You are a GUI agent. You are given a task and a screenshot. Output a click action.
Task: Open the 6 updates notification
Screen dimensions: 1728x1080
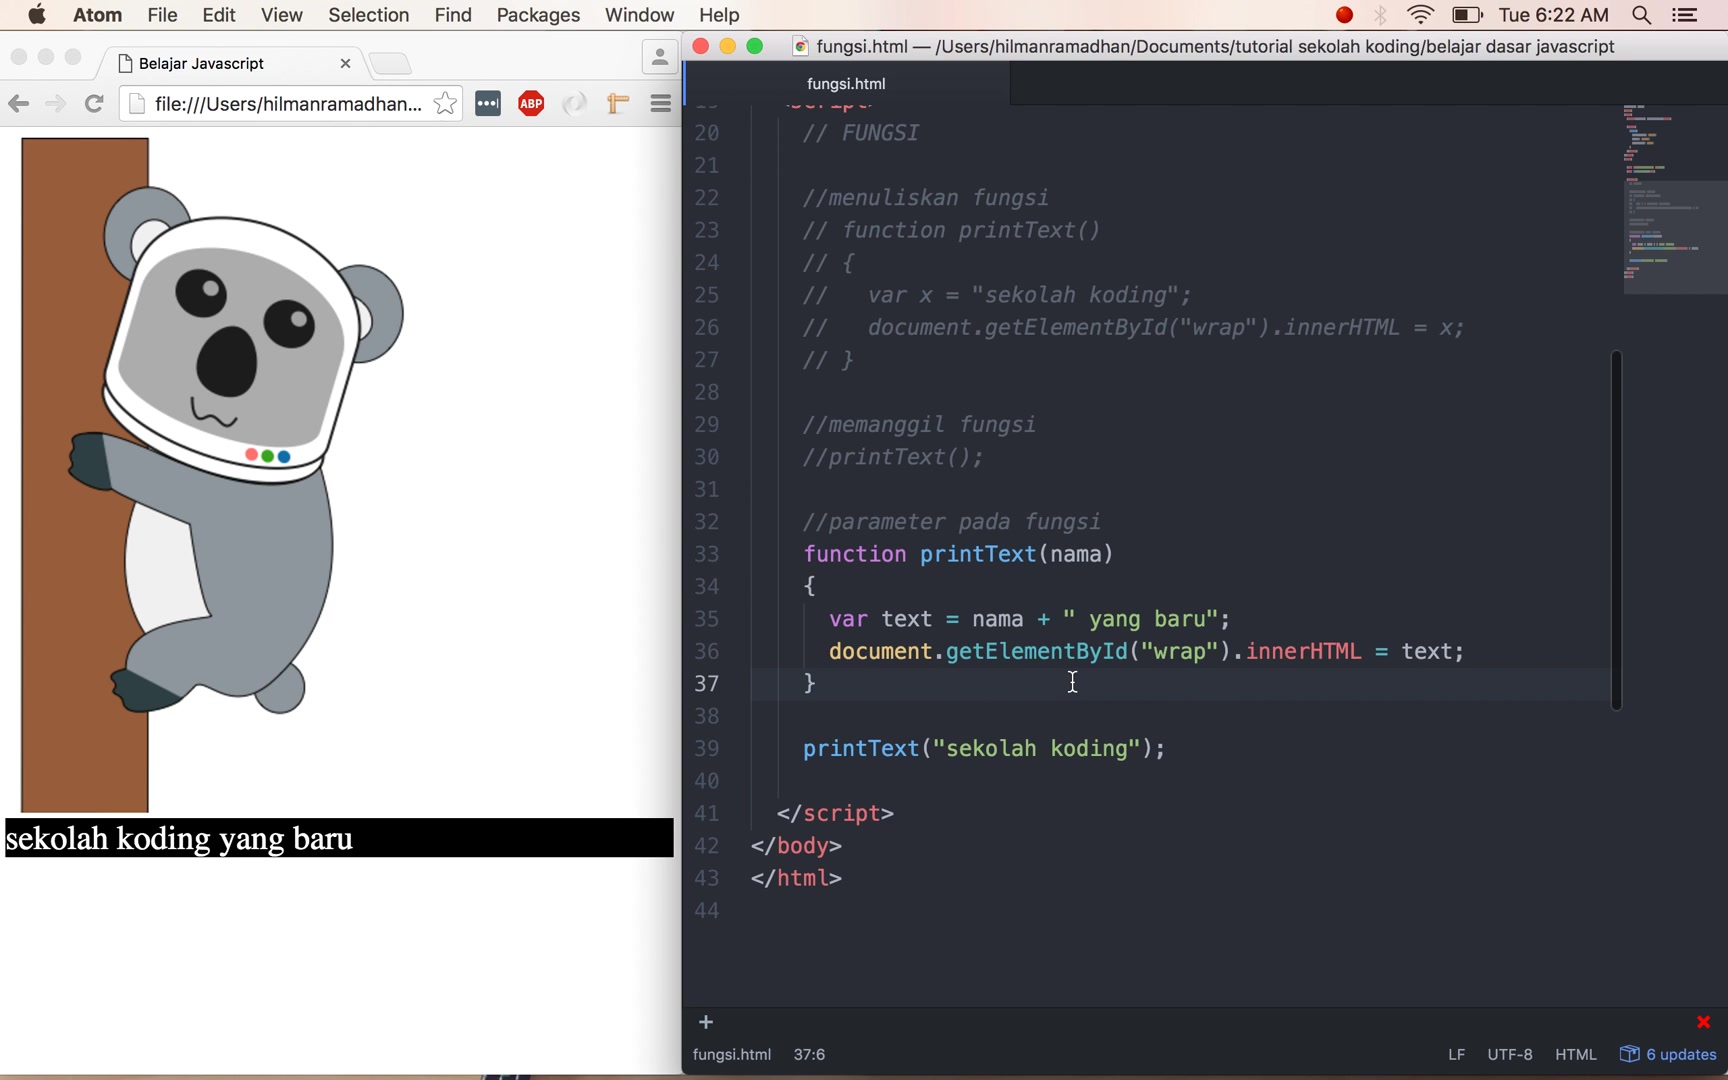pyautogui.click(x=1668, y=1054)
